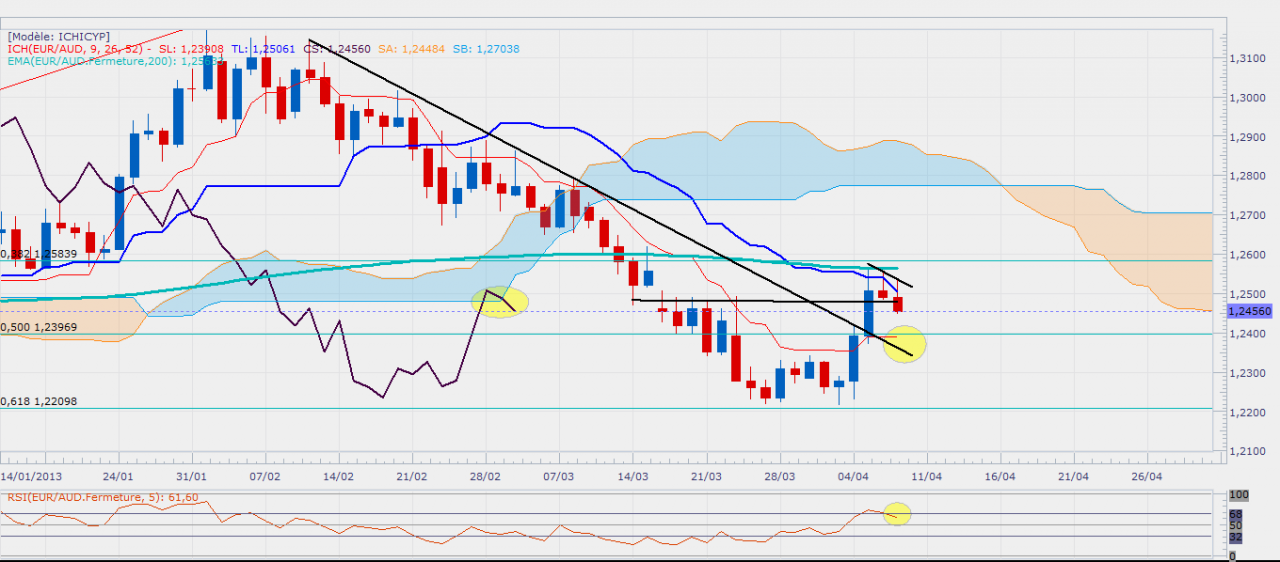Image resolution: width=1280 pixels, height=562 pixels.
Task: Click the 21/03 date on time axis
Action: click(x=705, y=477)
